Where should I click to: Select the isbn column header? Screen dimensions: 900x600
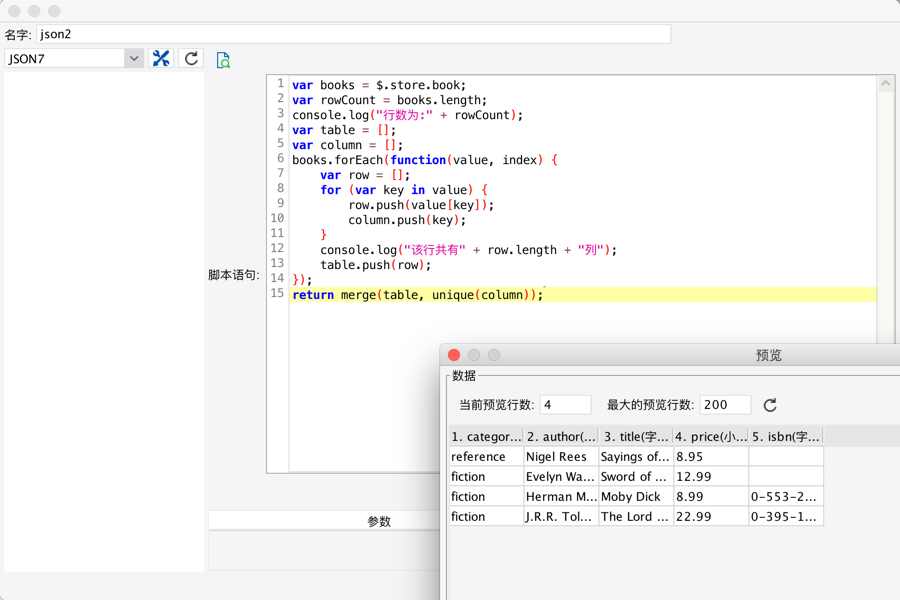click(x=786, y=436)
